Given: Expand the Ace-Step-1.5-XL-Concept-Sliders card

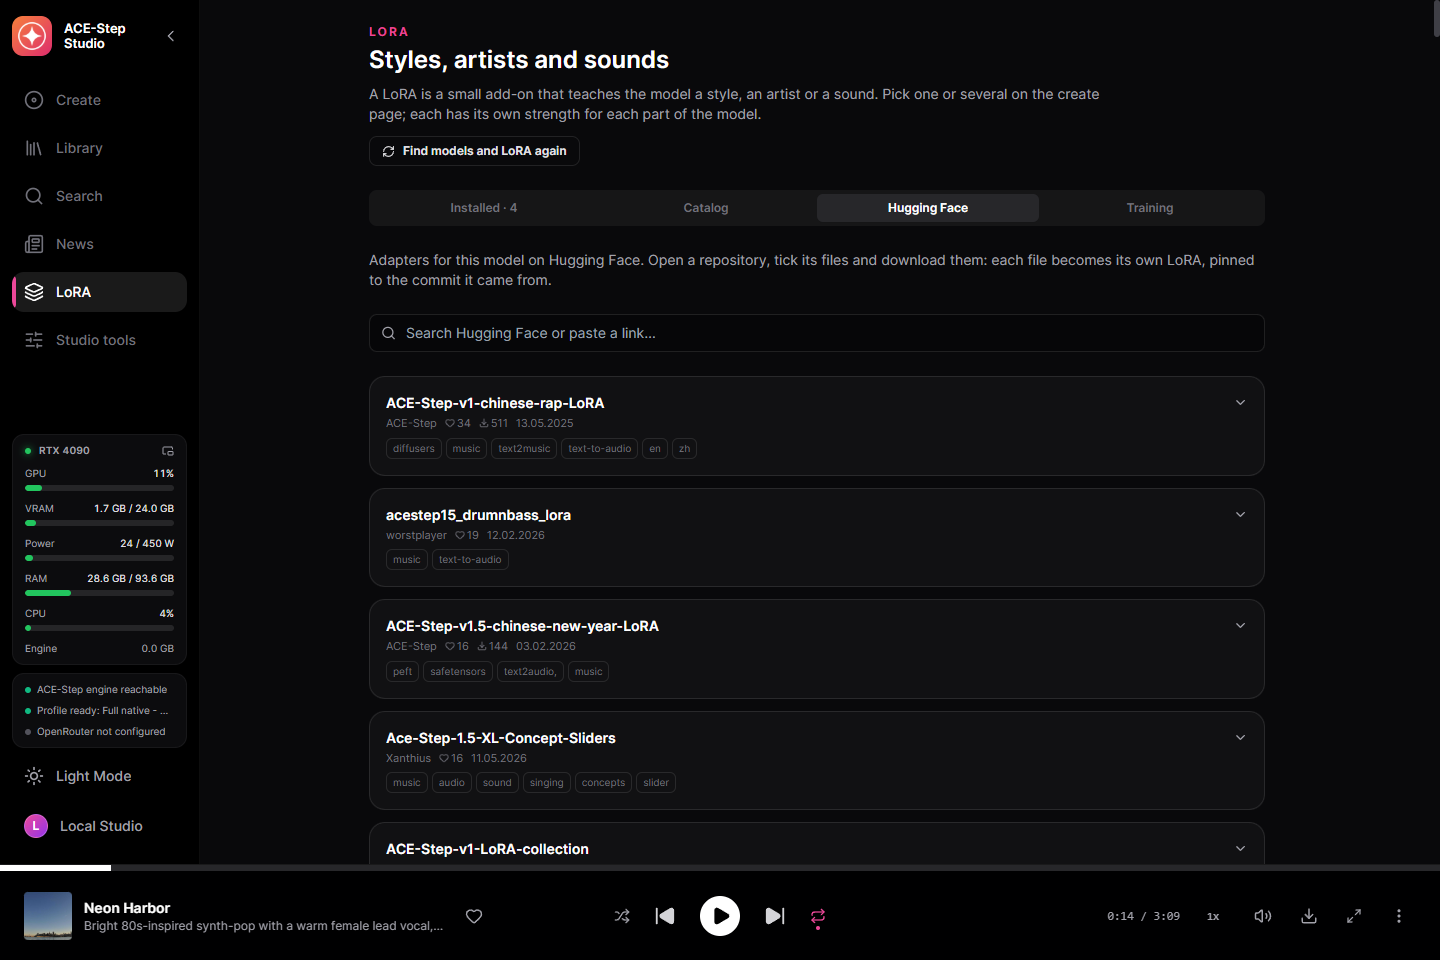Looking at the screenshot, I should [x=1240, y=738].
